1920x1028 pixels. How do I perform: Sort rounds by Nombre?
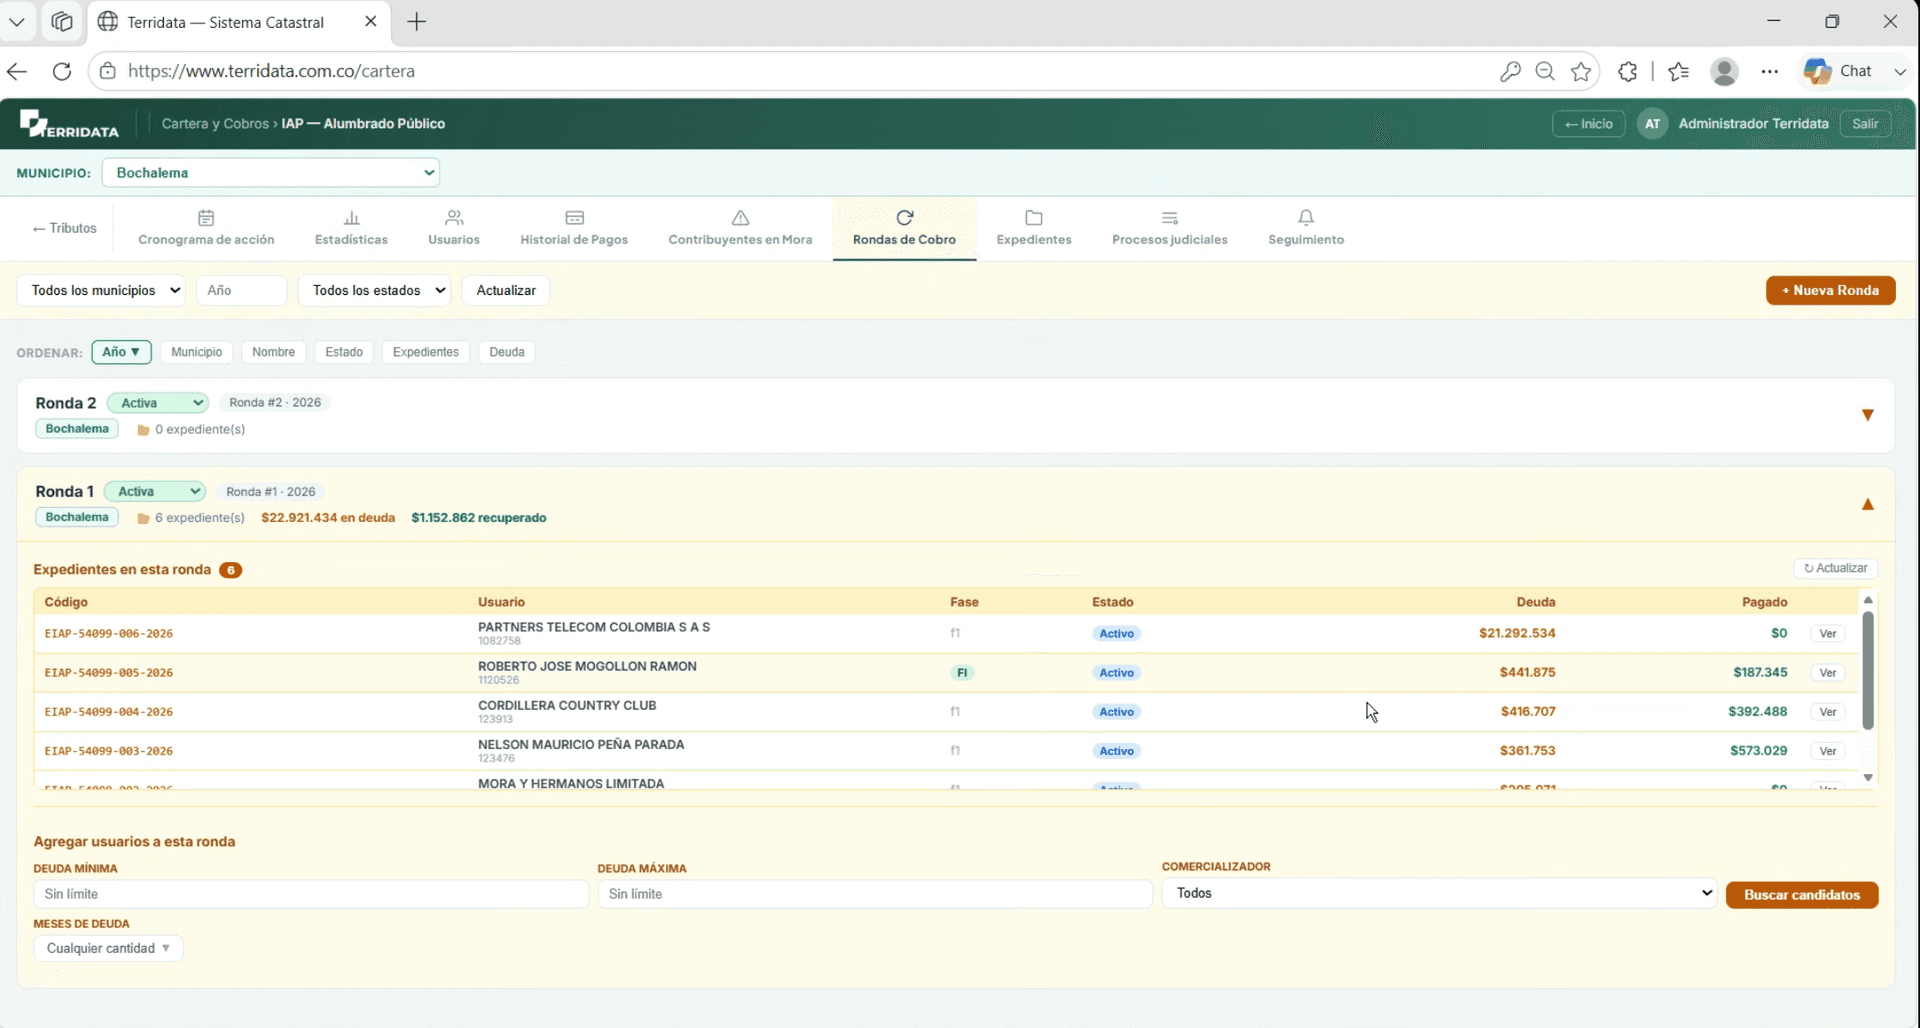coord(274,352)
